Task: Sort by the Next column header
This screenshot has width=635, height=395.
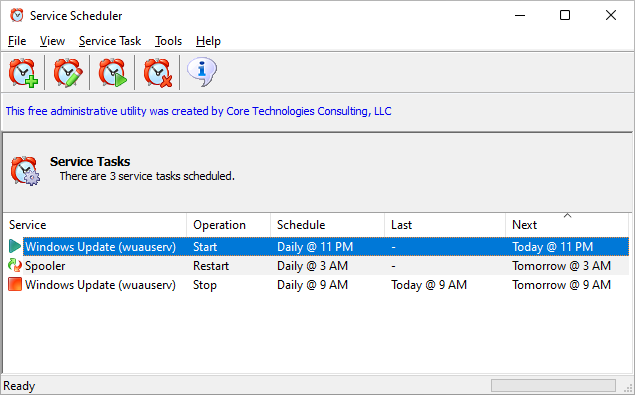Action: [567, 225]
